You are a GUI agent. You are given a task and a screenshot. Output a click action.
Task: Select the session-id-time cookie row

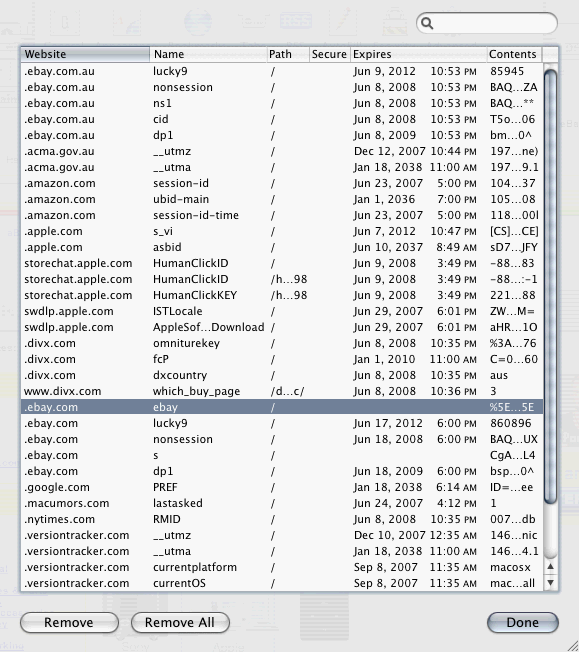282,215
